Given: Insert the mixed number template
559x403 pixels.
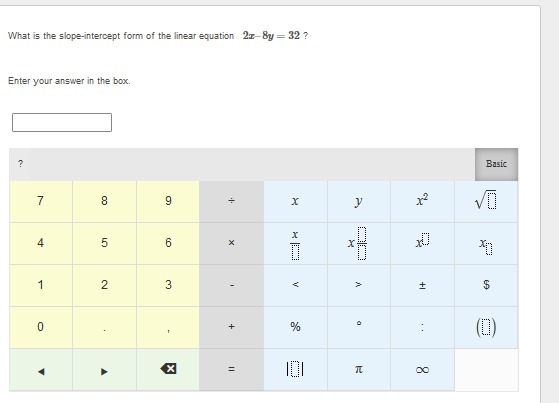Looking at the screenshot, I should [359, 243].
